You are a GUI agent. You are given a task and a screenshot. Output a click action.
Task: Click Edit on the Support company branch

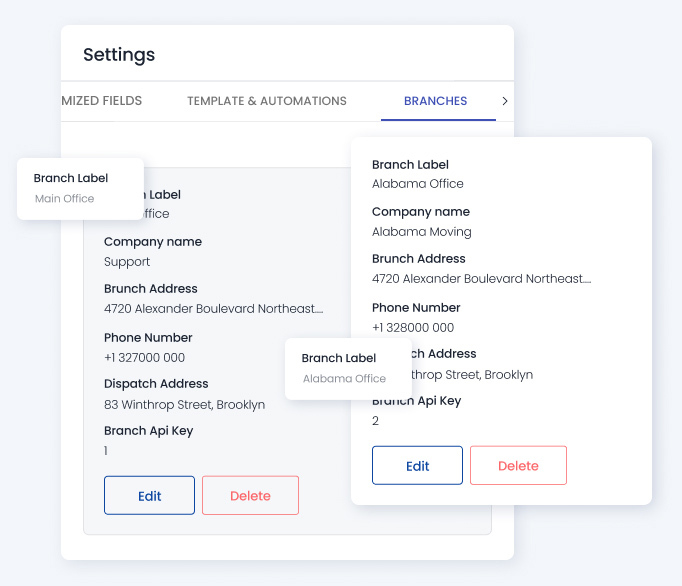click(149, 496)
